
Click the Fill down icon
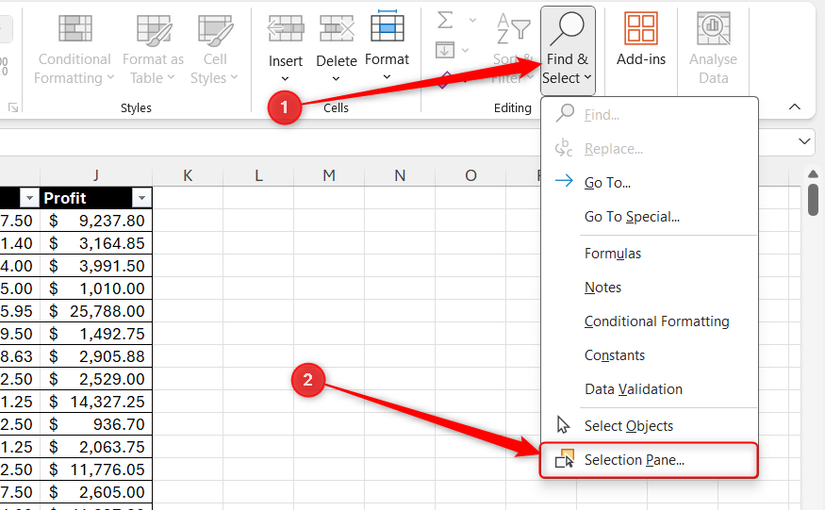[445, 51]
